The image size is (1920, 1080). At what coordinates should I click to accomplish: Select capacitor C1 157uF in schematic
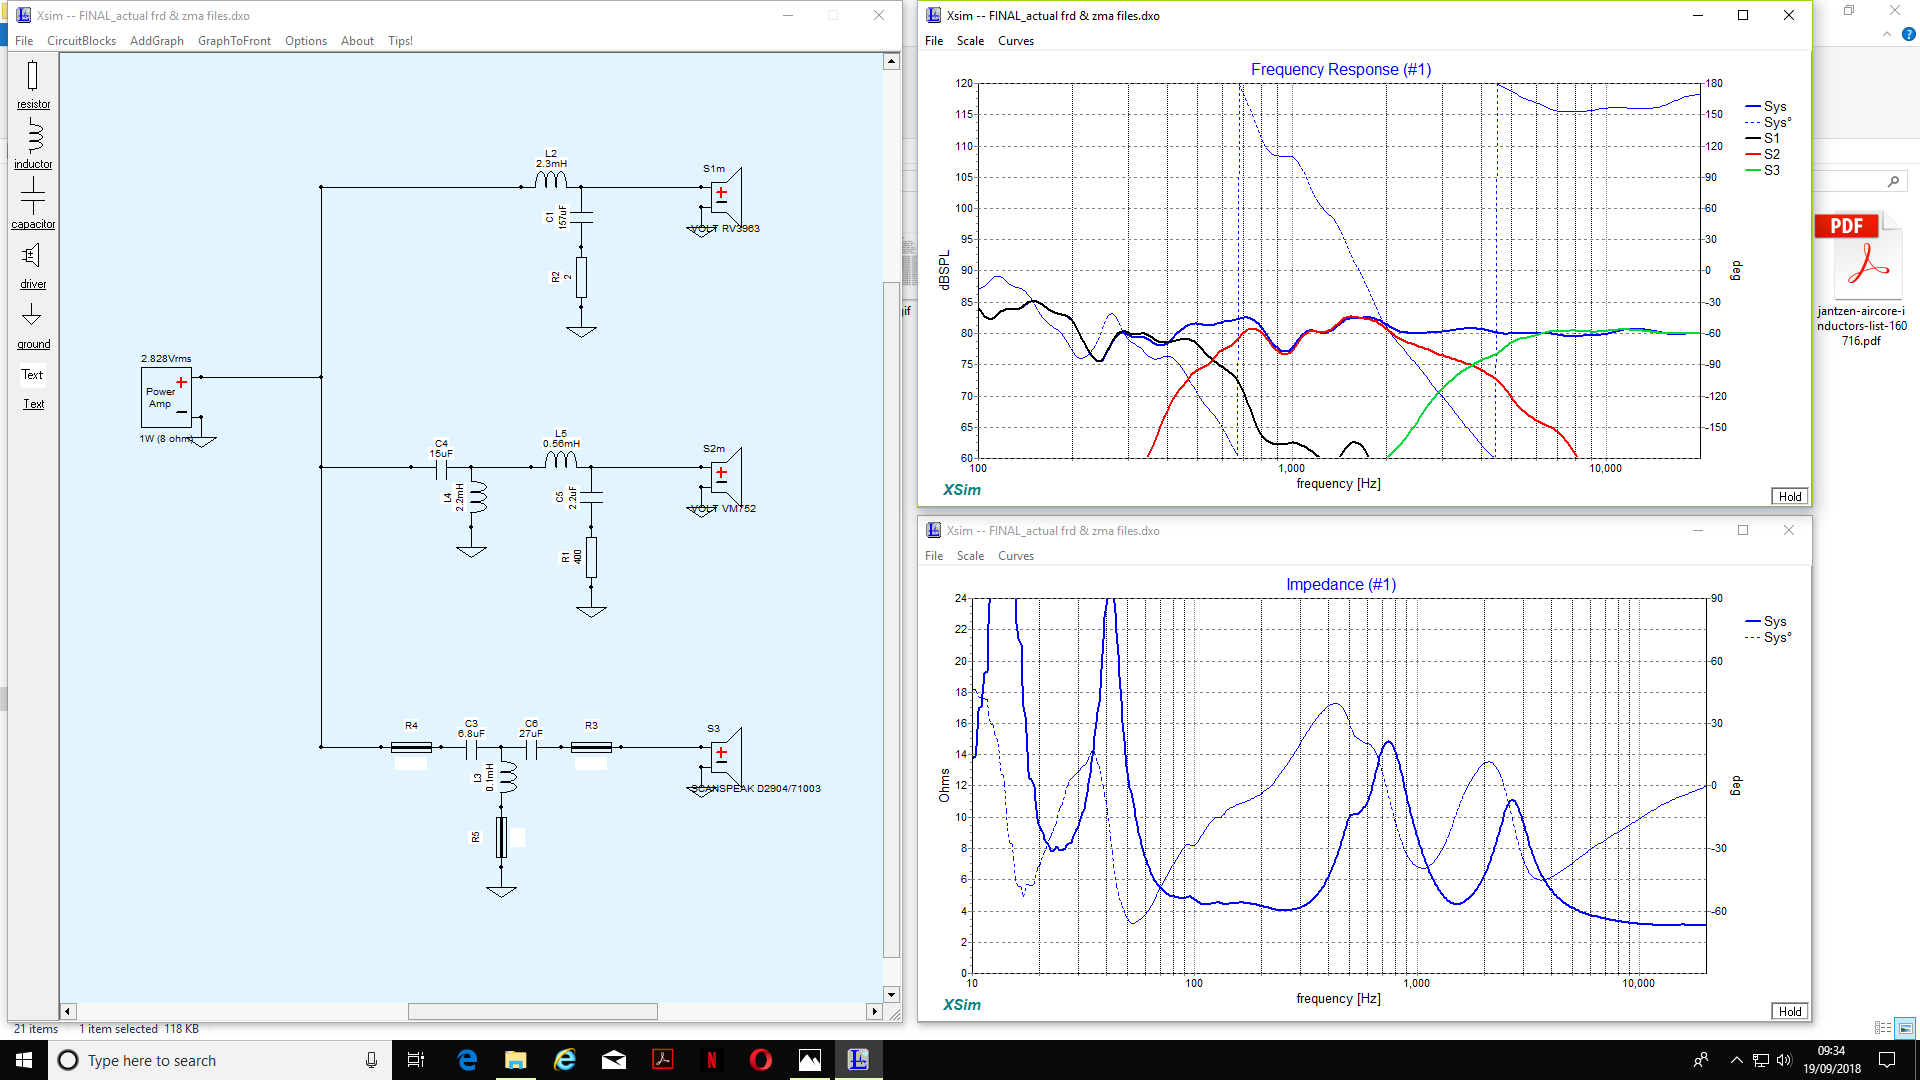[x=581, y=217]
